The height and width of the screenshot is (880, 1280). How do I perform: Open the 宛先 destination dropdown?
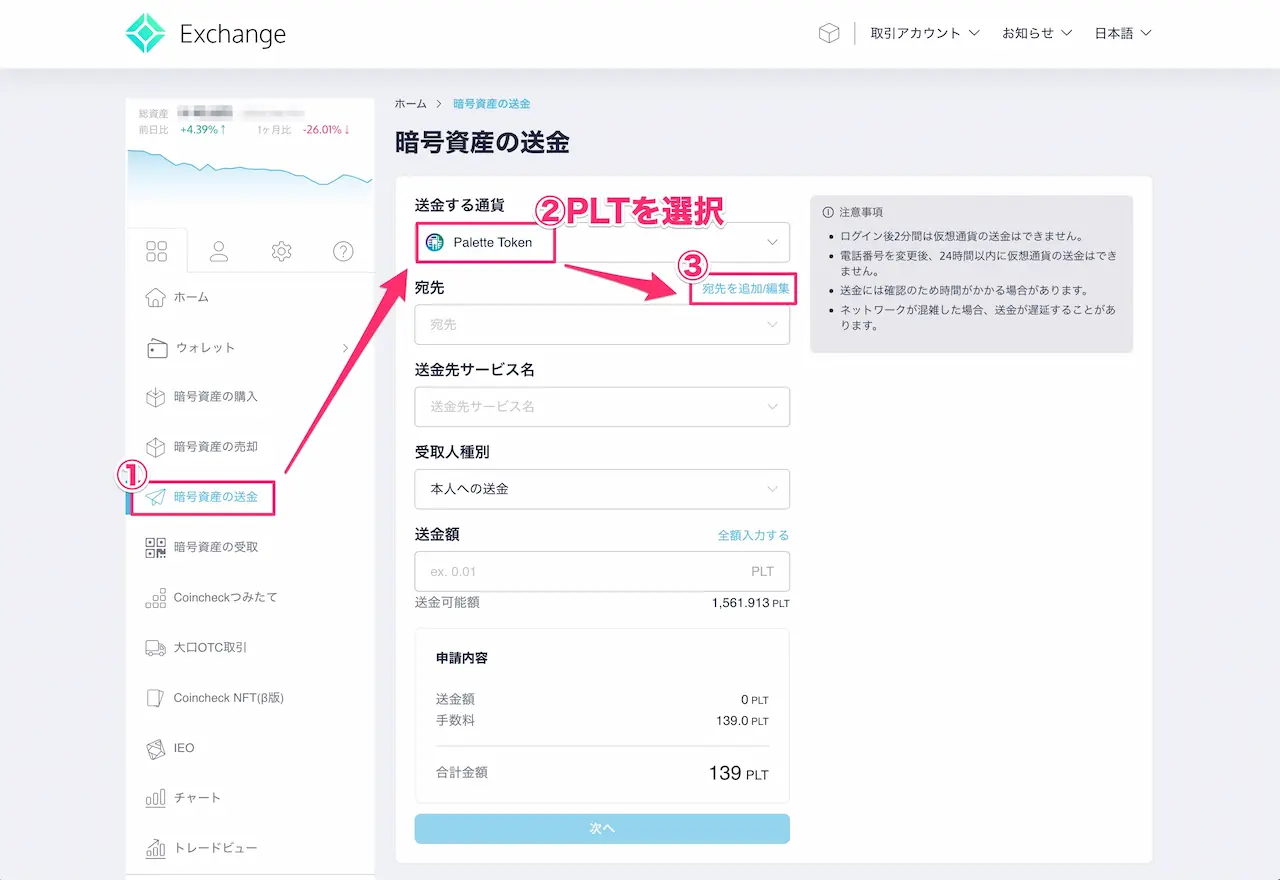(602, 325)
